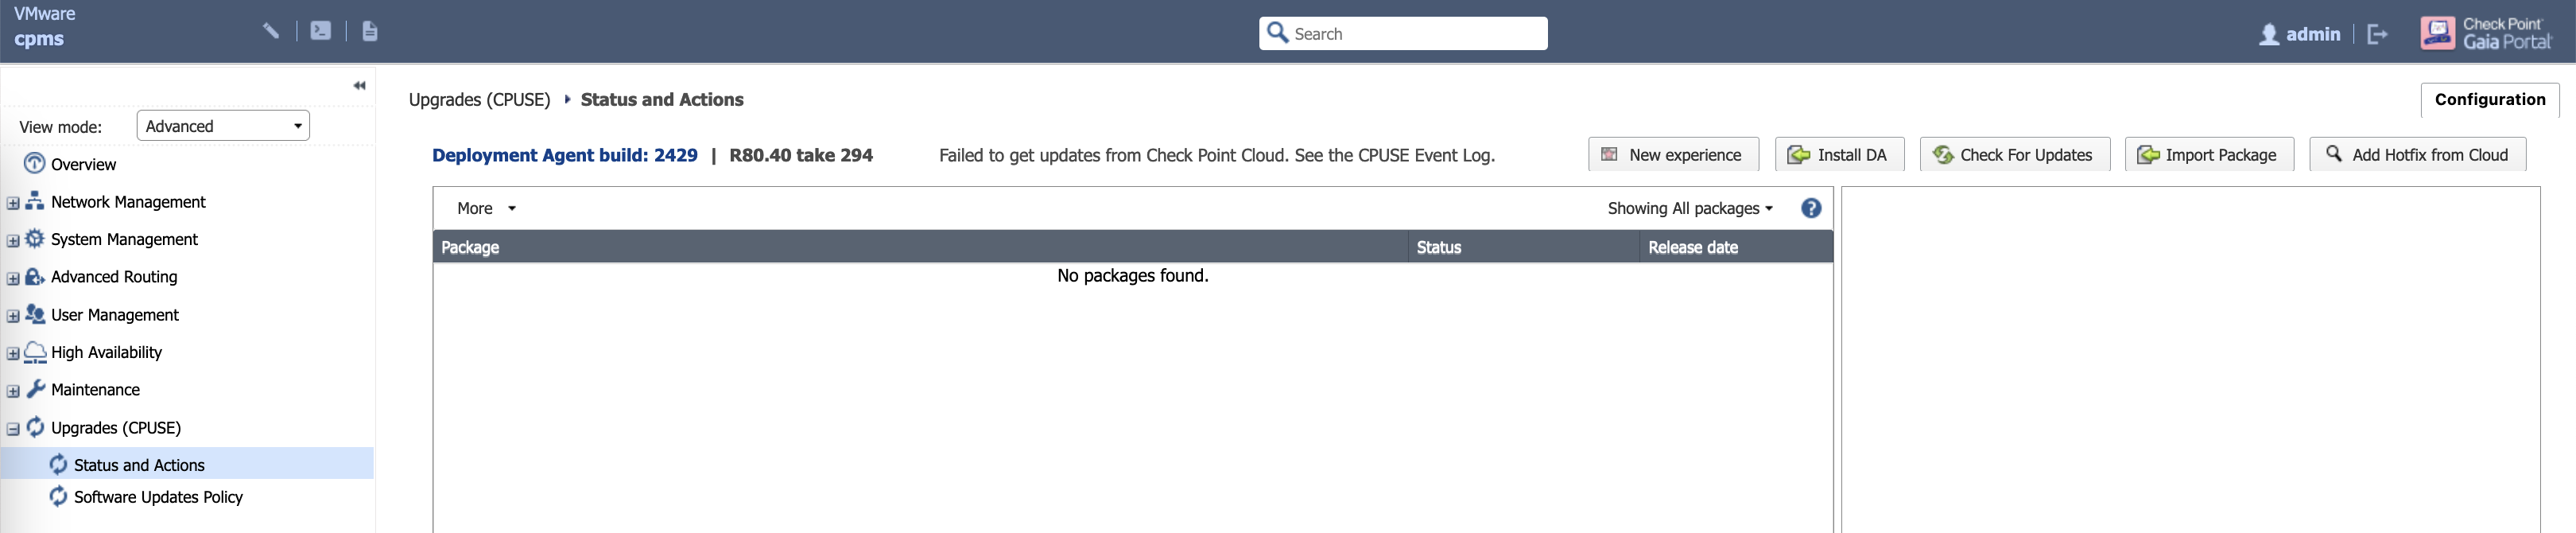
Task: Select Software Updates Policy in sidebar
Action: pos(158,497)
